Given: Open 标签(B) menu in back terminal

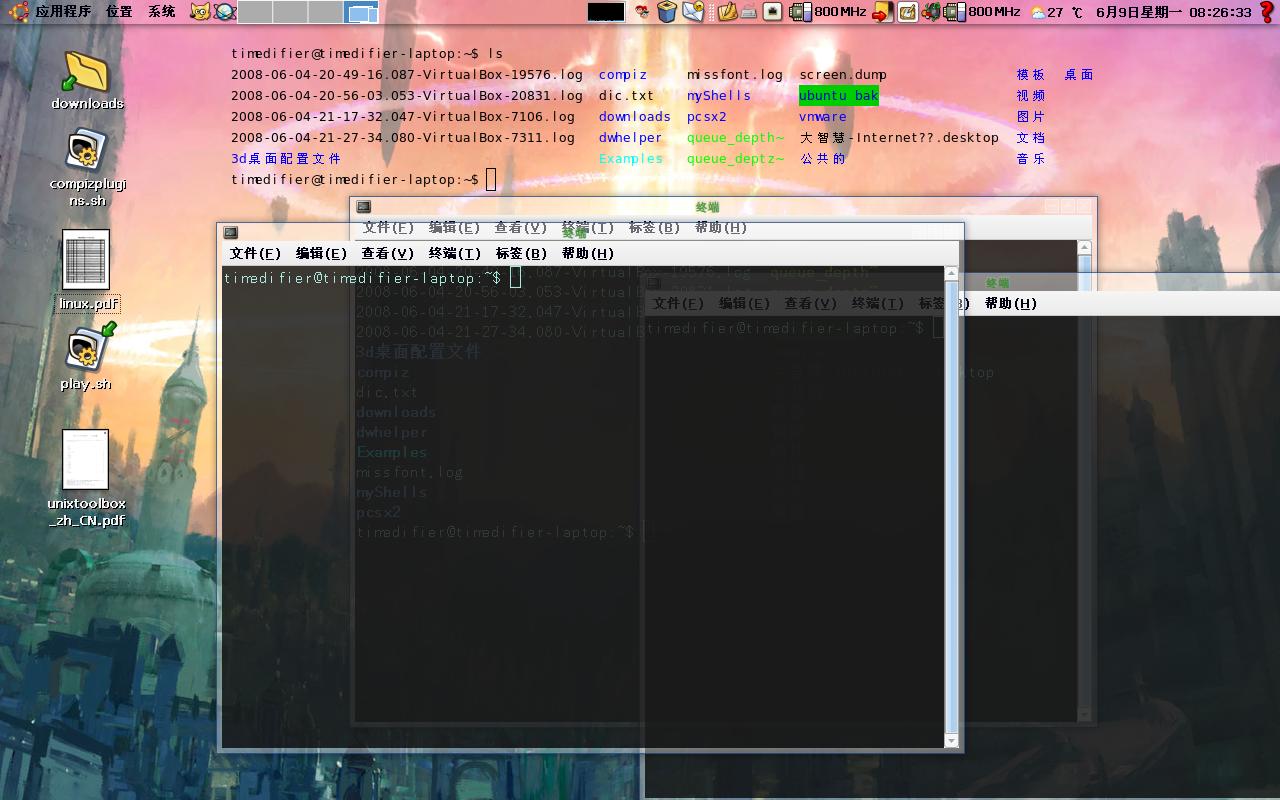Looking at the screenshot, I should [654, 228].
